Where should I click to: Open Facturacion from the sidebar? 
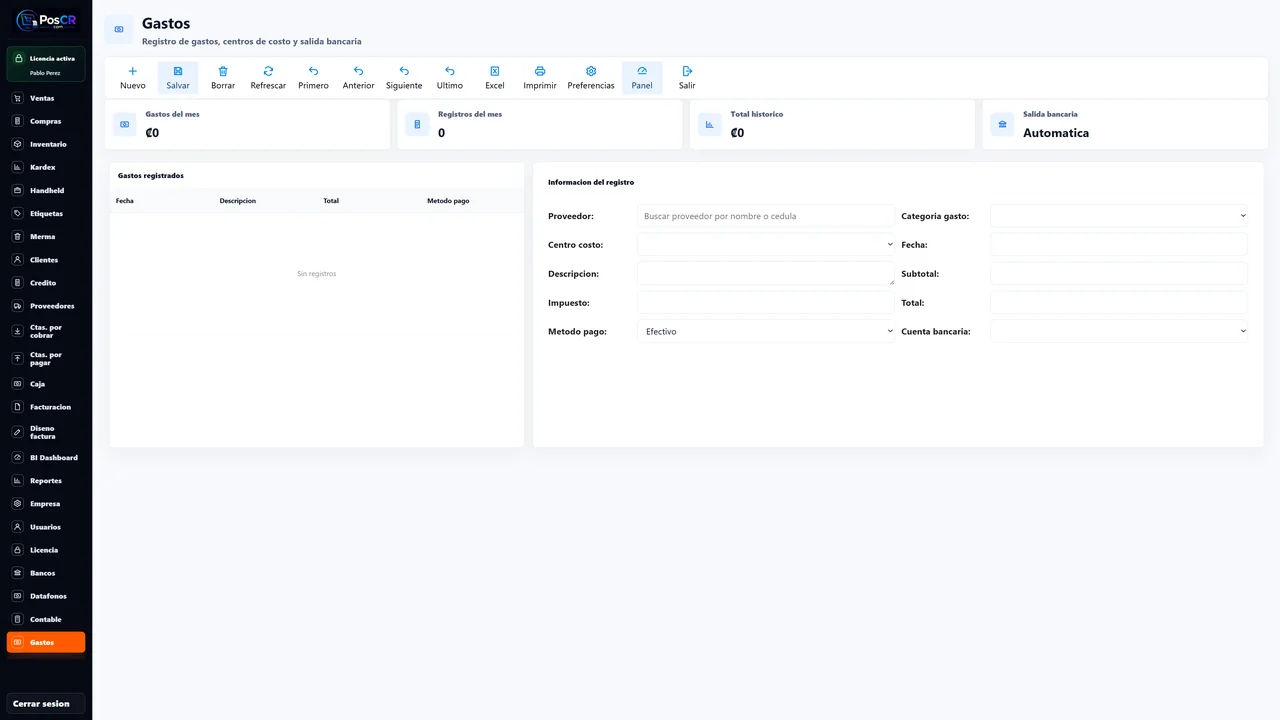pos(46,406)
